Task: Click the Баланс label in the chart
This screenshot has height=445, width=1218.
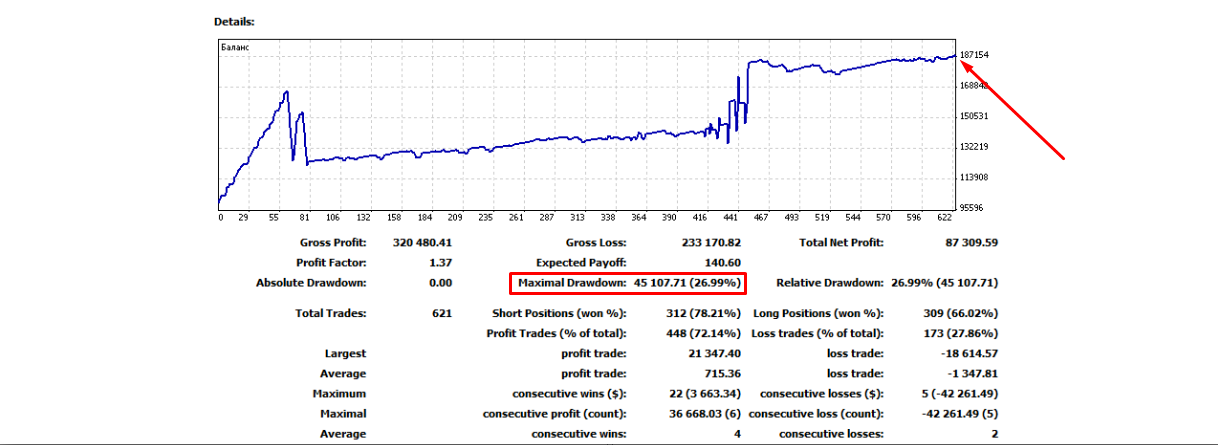Action: [x=236, y=47]
